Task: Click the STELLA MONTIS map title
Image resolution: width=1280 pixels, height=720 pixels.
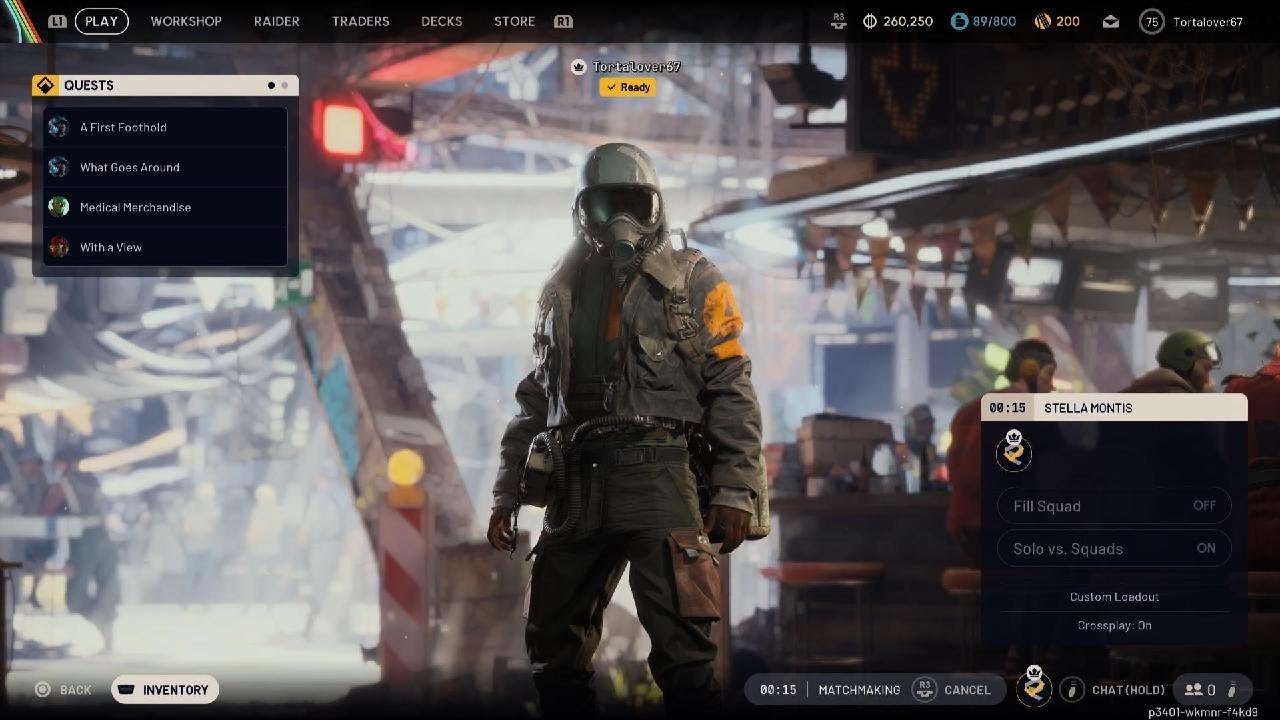Action: (1088, 408)
